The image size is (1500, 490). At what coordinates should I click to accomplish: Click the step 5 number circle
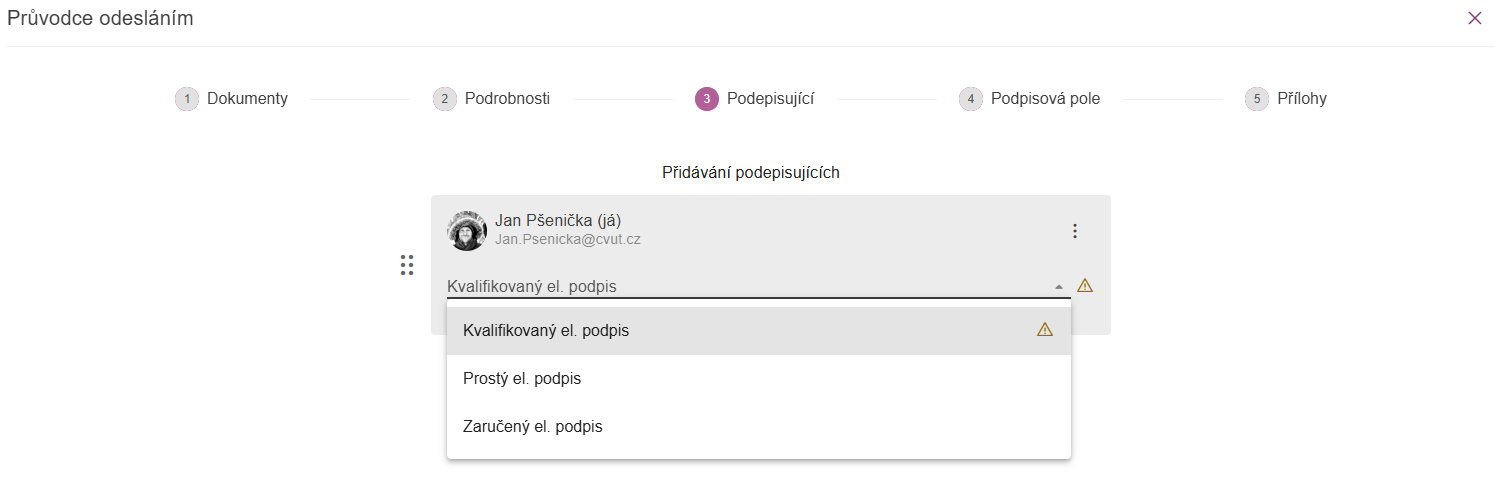[x=1256, y=99]
